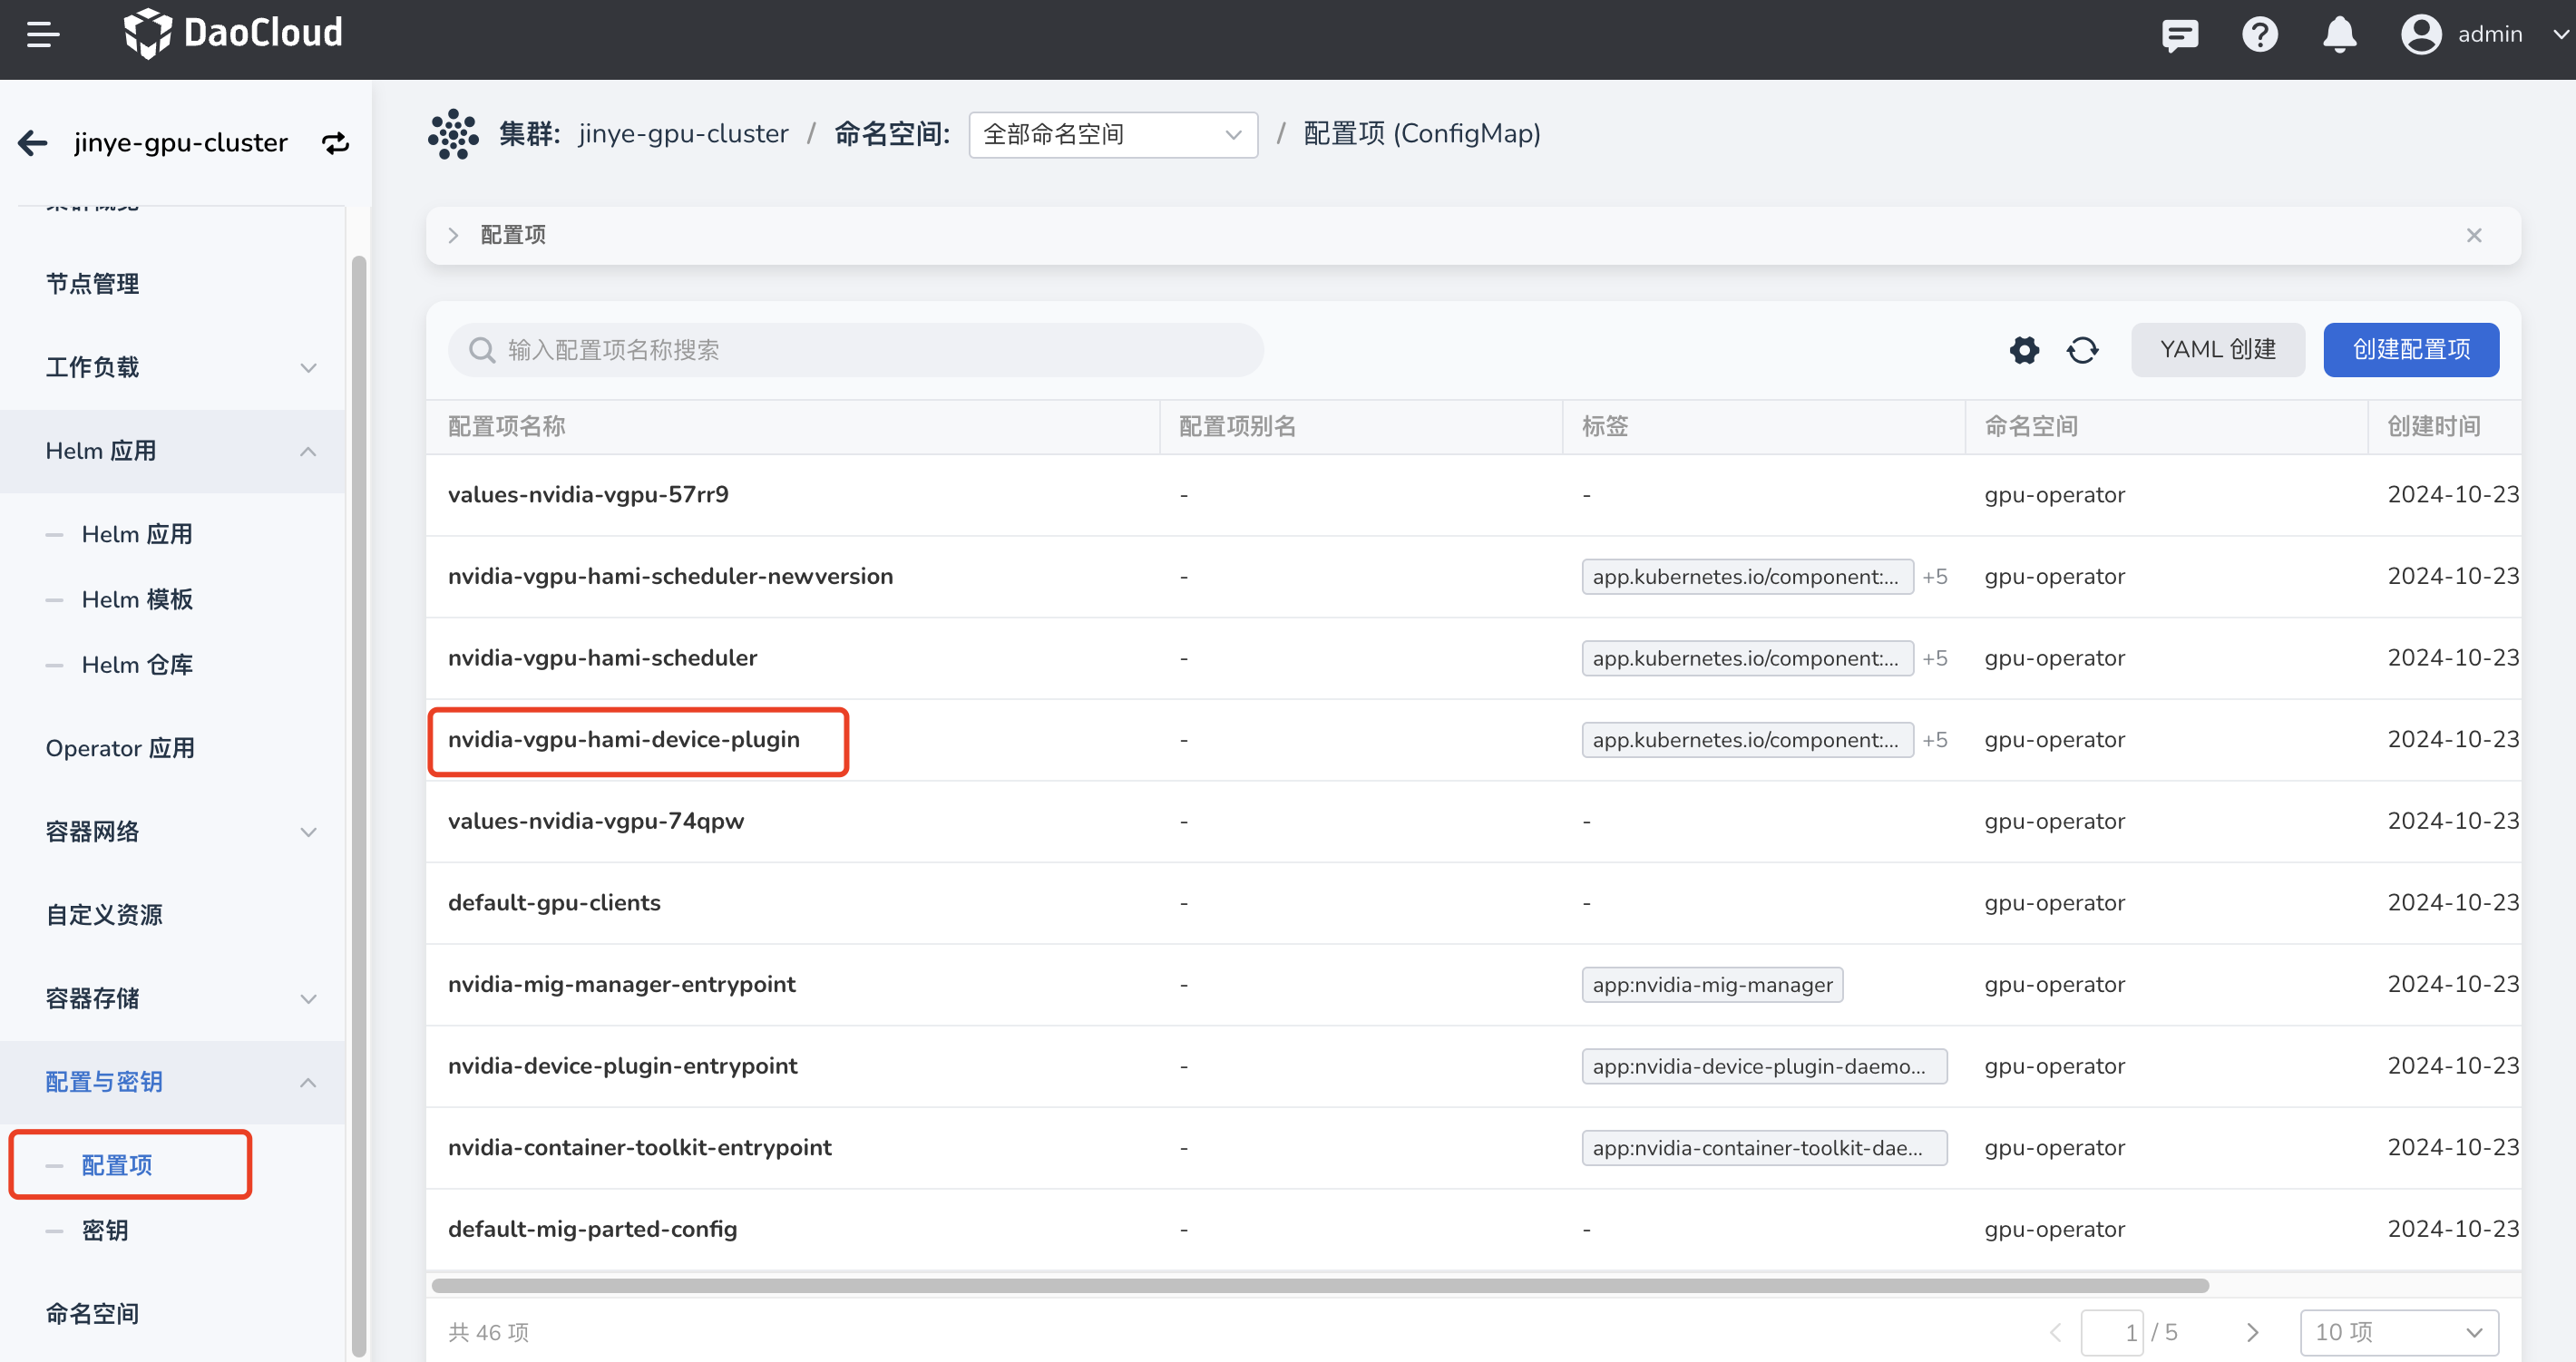Open table column settings gear
The image size is (2576, 1362).
(2024, 350)
